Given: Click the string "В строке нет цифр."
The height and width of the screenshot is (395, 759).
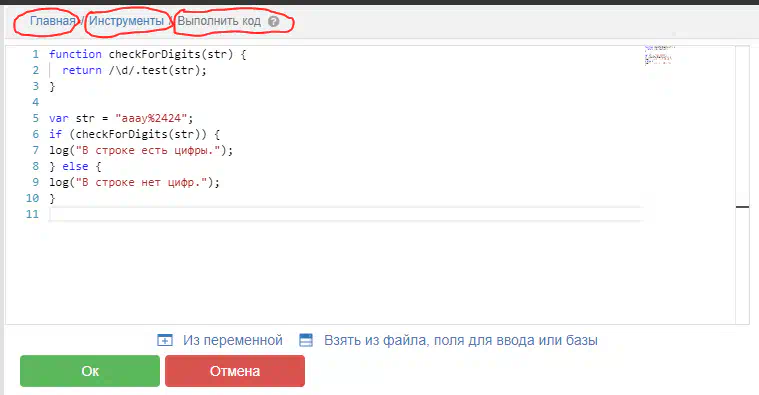Looking at the screenshot, I should pyautogui.click(x=141, y=182).
